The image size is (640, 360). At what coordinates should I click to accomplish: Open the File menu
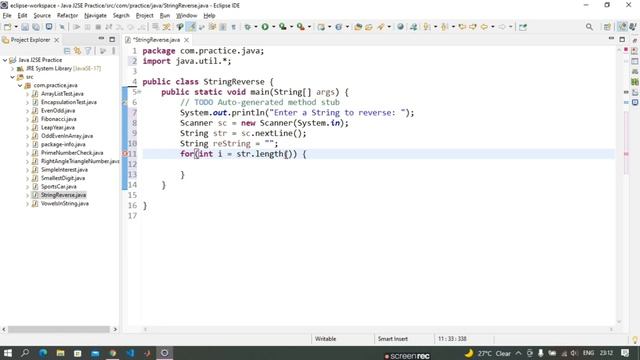click(x=7, y=16)
